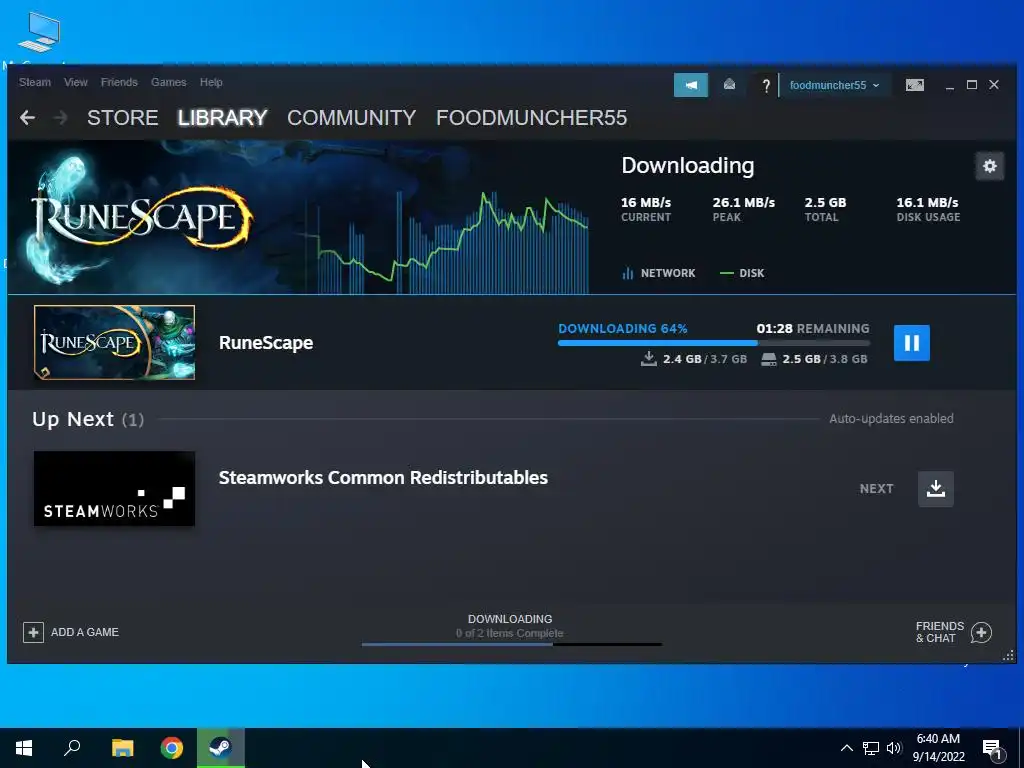Click the RuneScape title in download row
1024x768 pixels.
click(266, 343)
